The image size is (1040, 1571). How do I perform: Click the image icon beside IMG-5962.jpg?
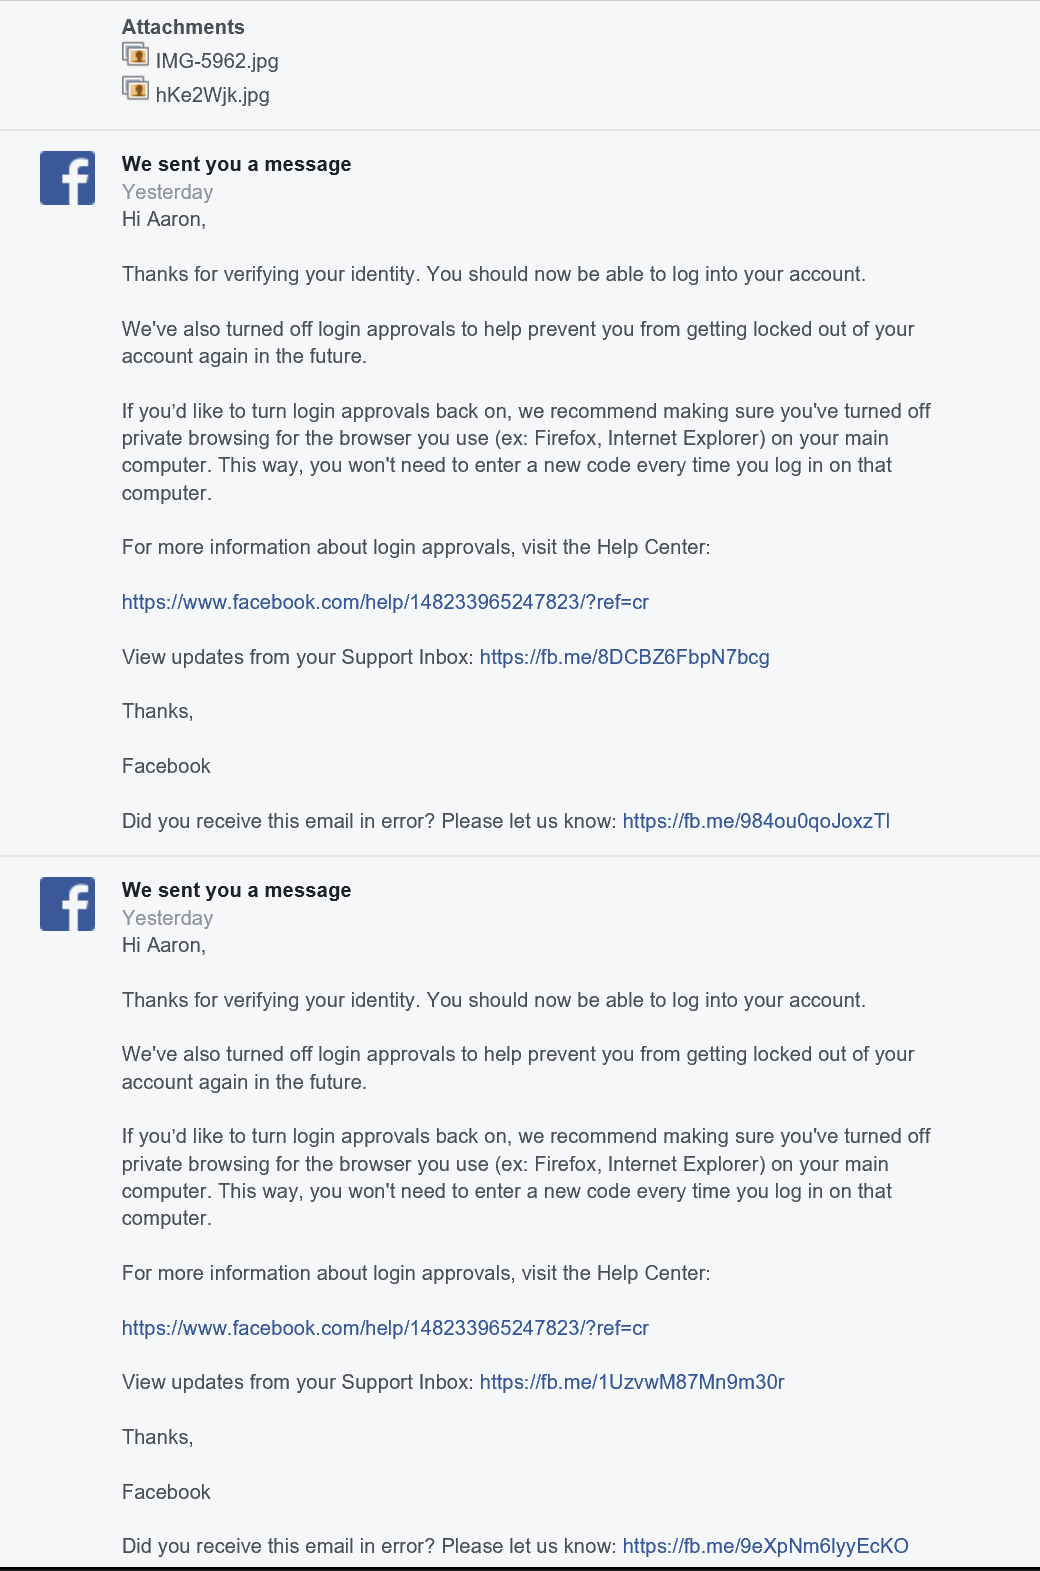coord(135,54)
